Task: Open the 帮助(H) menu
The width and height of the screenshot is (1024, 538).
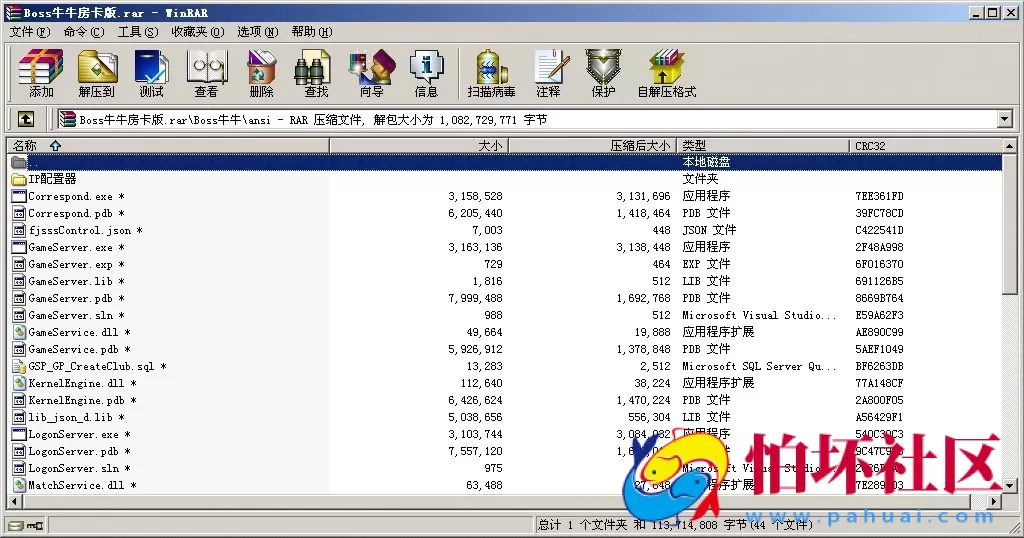Action: tap(312, 32)
